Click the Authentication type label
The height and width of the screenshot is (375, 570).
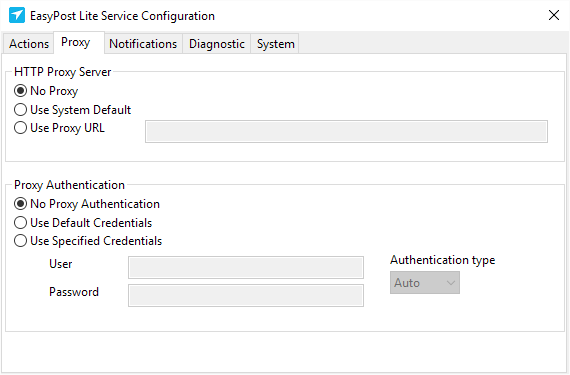tap(443, 260)
